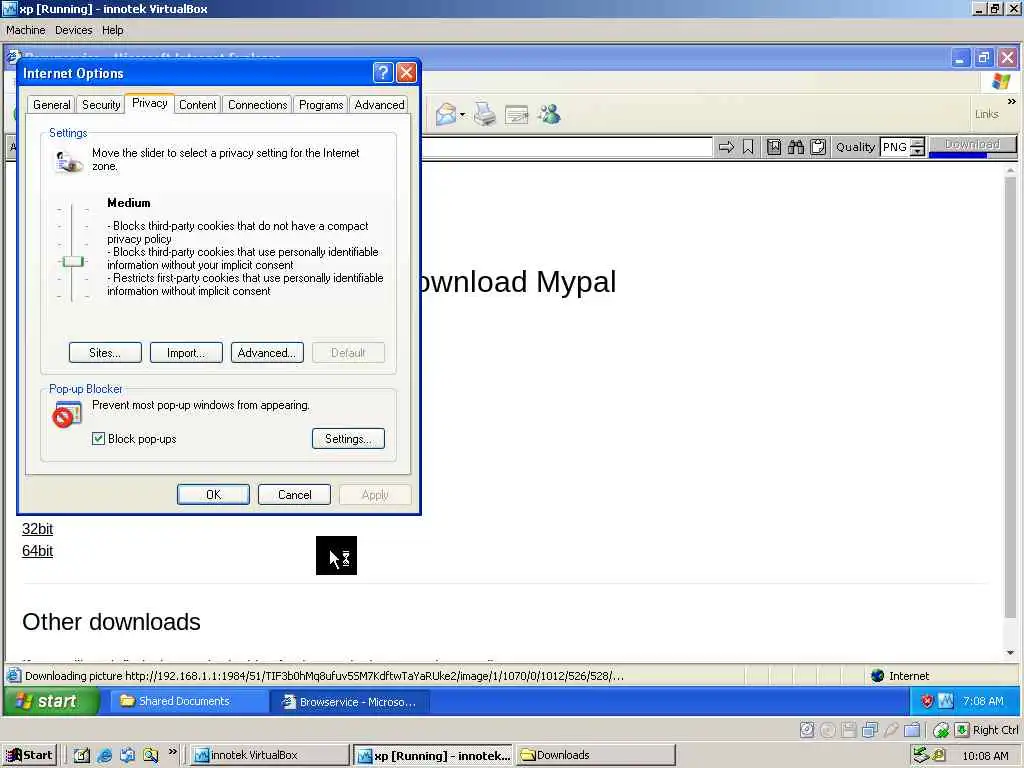Click the 32bit download link

pyautogui.click(x=37, y=529)
